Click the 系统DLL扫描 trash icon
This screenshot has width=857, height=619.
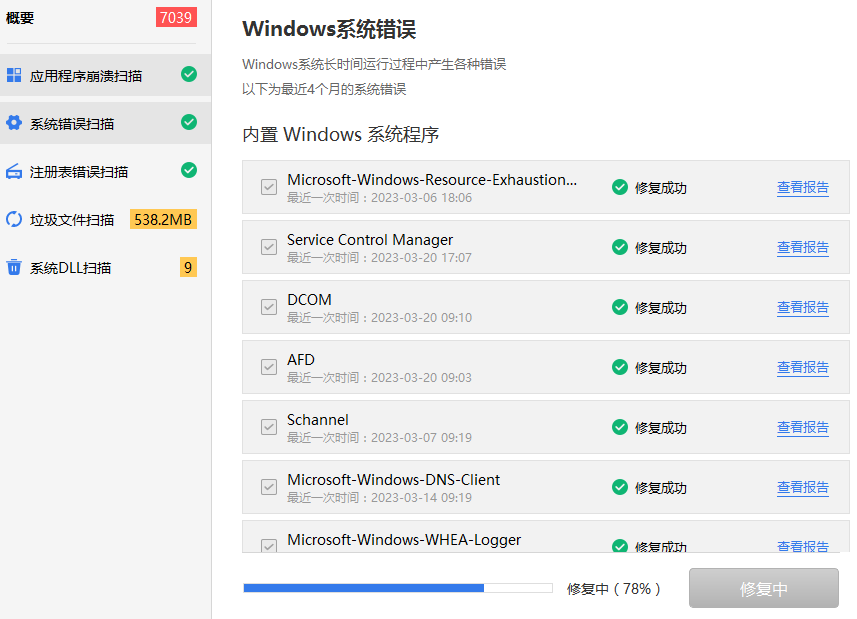click(14, 267)
